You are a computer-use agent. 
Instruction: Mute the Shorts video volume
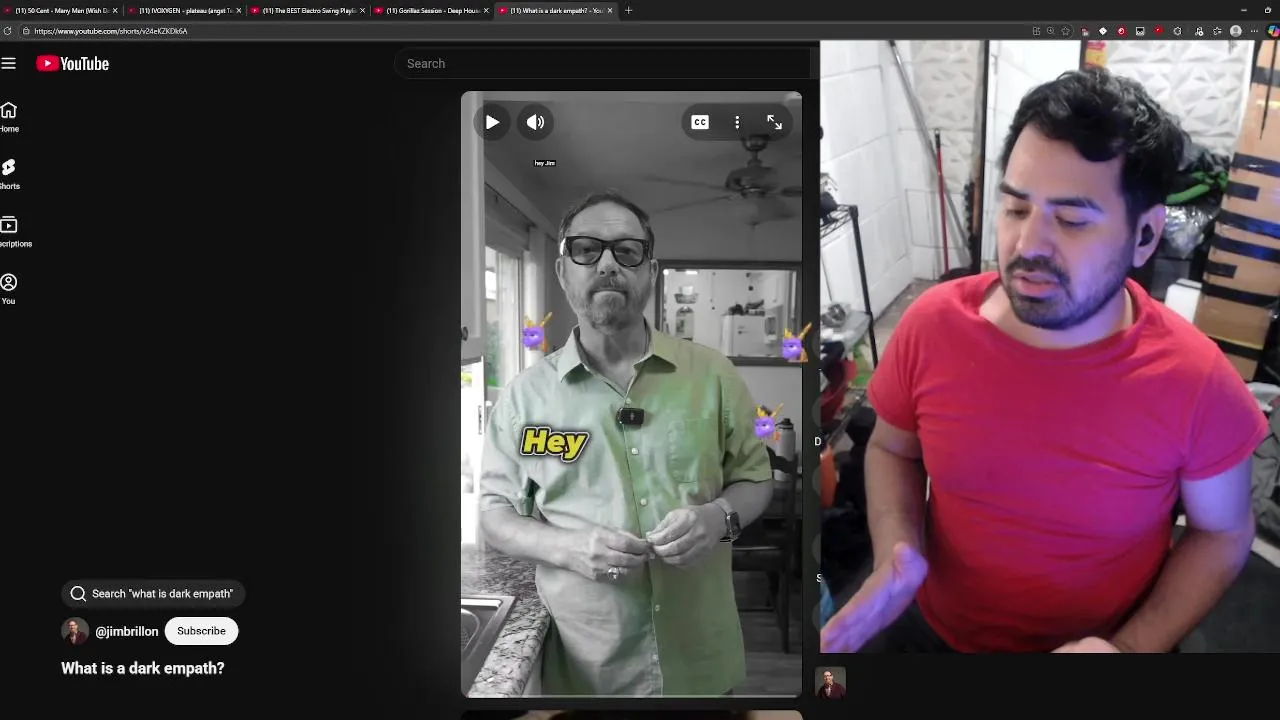pyautogui.click(x=536, y=122)
